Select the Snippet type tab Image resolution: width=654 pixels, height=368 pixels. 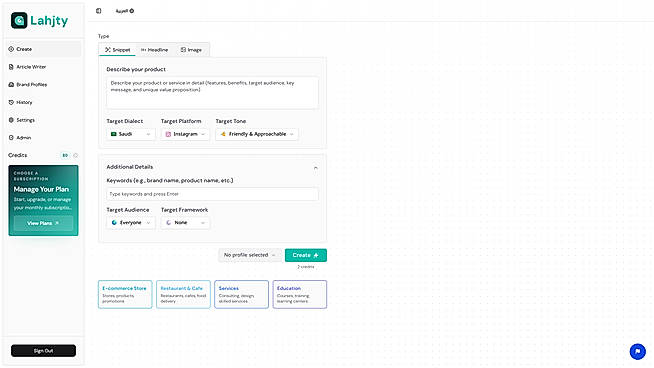point(117,50)
